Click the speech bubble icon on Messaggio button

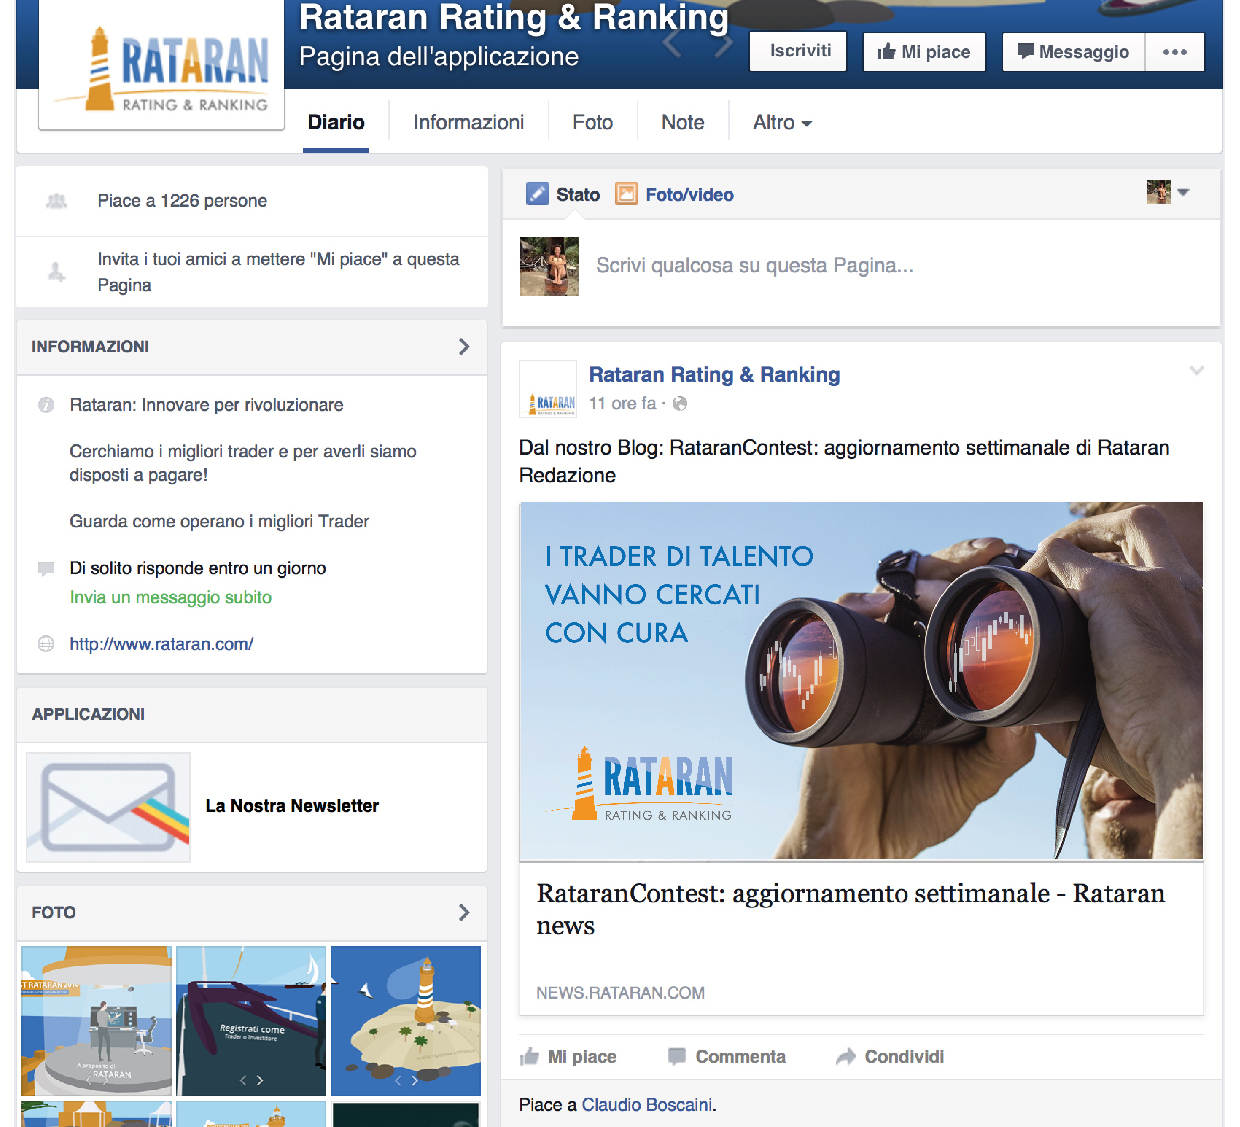1025,51
